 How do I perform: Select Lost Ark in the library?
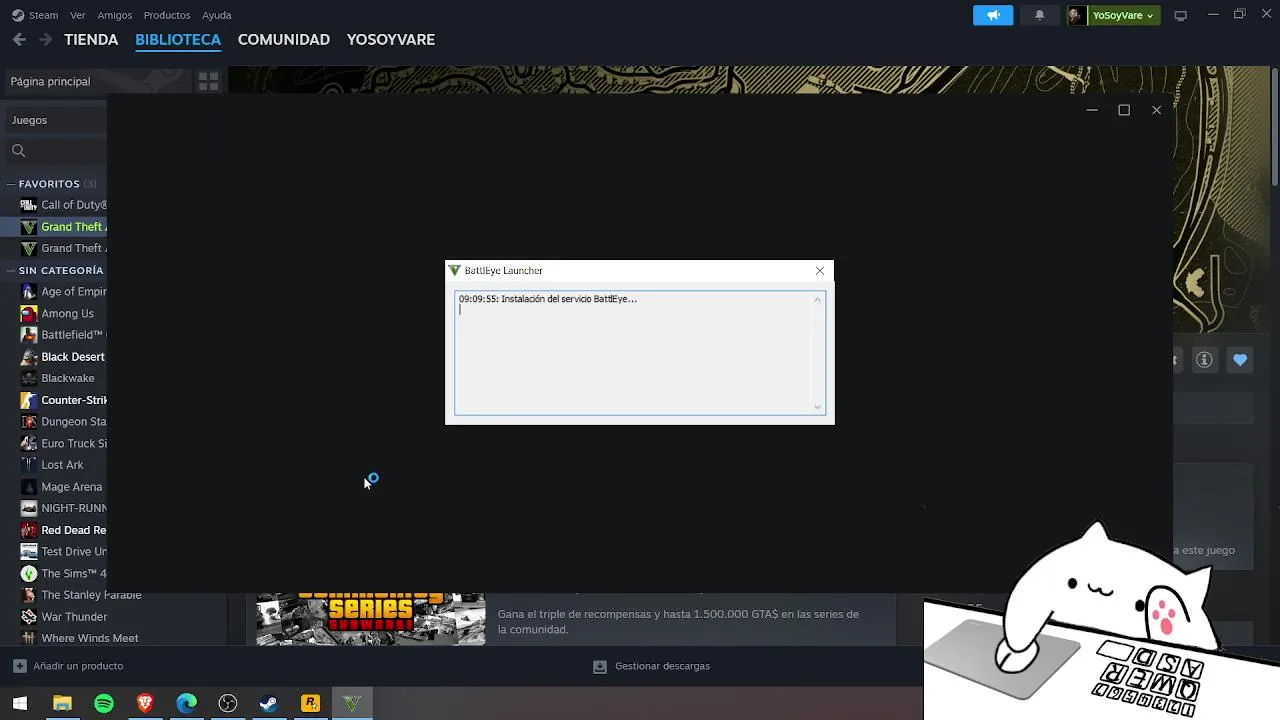click(62, 465)
